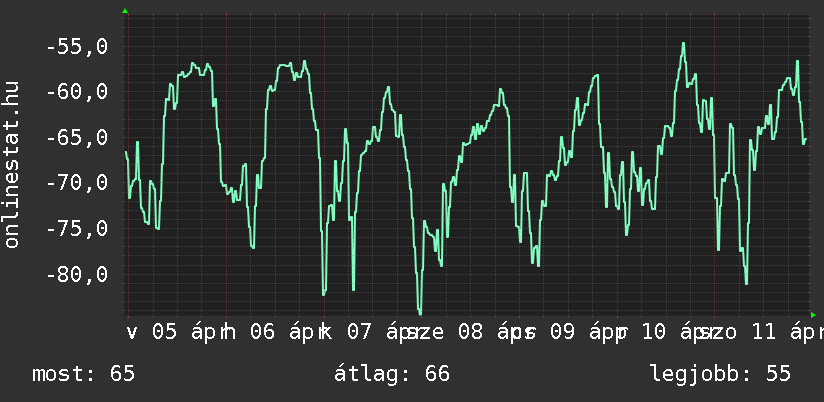Click the 'cs 09 ápr' date label
The height and width of the screenshot is (402, 824).
point(566,332)
